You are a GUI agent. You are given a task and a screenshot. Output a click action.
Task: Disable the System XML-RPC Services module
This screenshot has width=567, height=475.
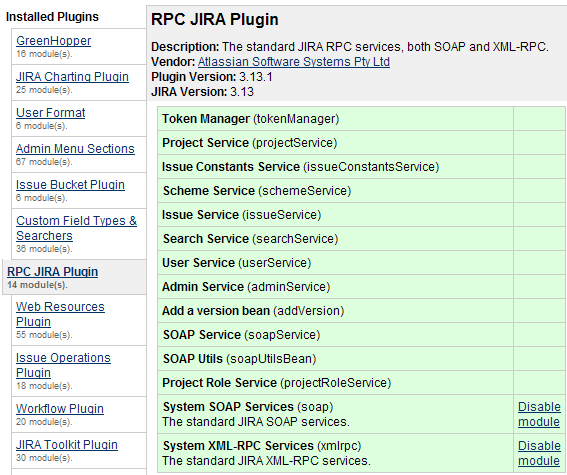[x=539, y=453]
